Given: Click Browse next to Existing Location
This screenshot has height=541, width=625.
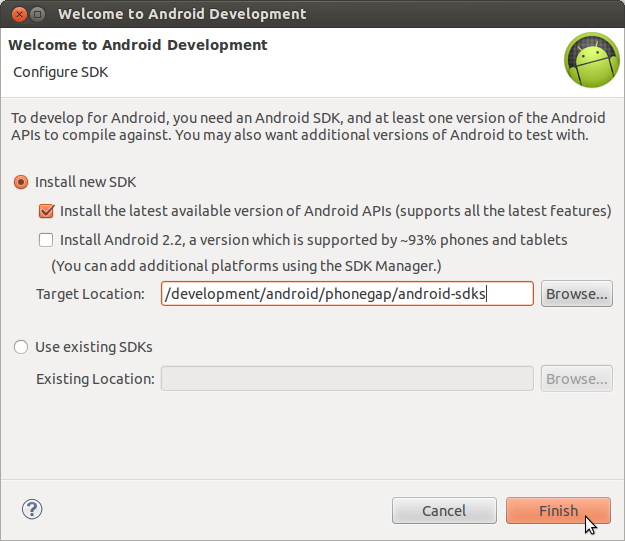Looking at the screenshot, I should point(577,378).
